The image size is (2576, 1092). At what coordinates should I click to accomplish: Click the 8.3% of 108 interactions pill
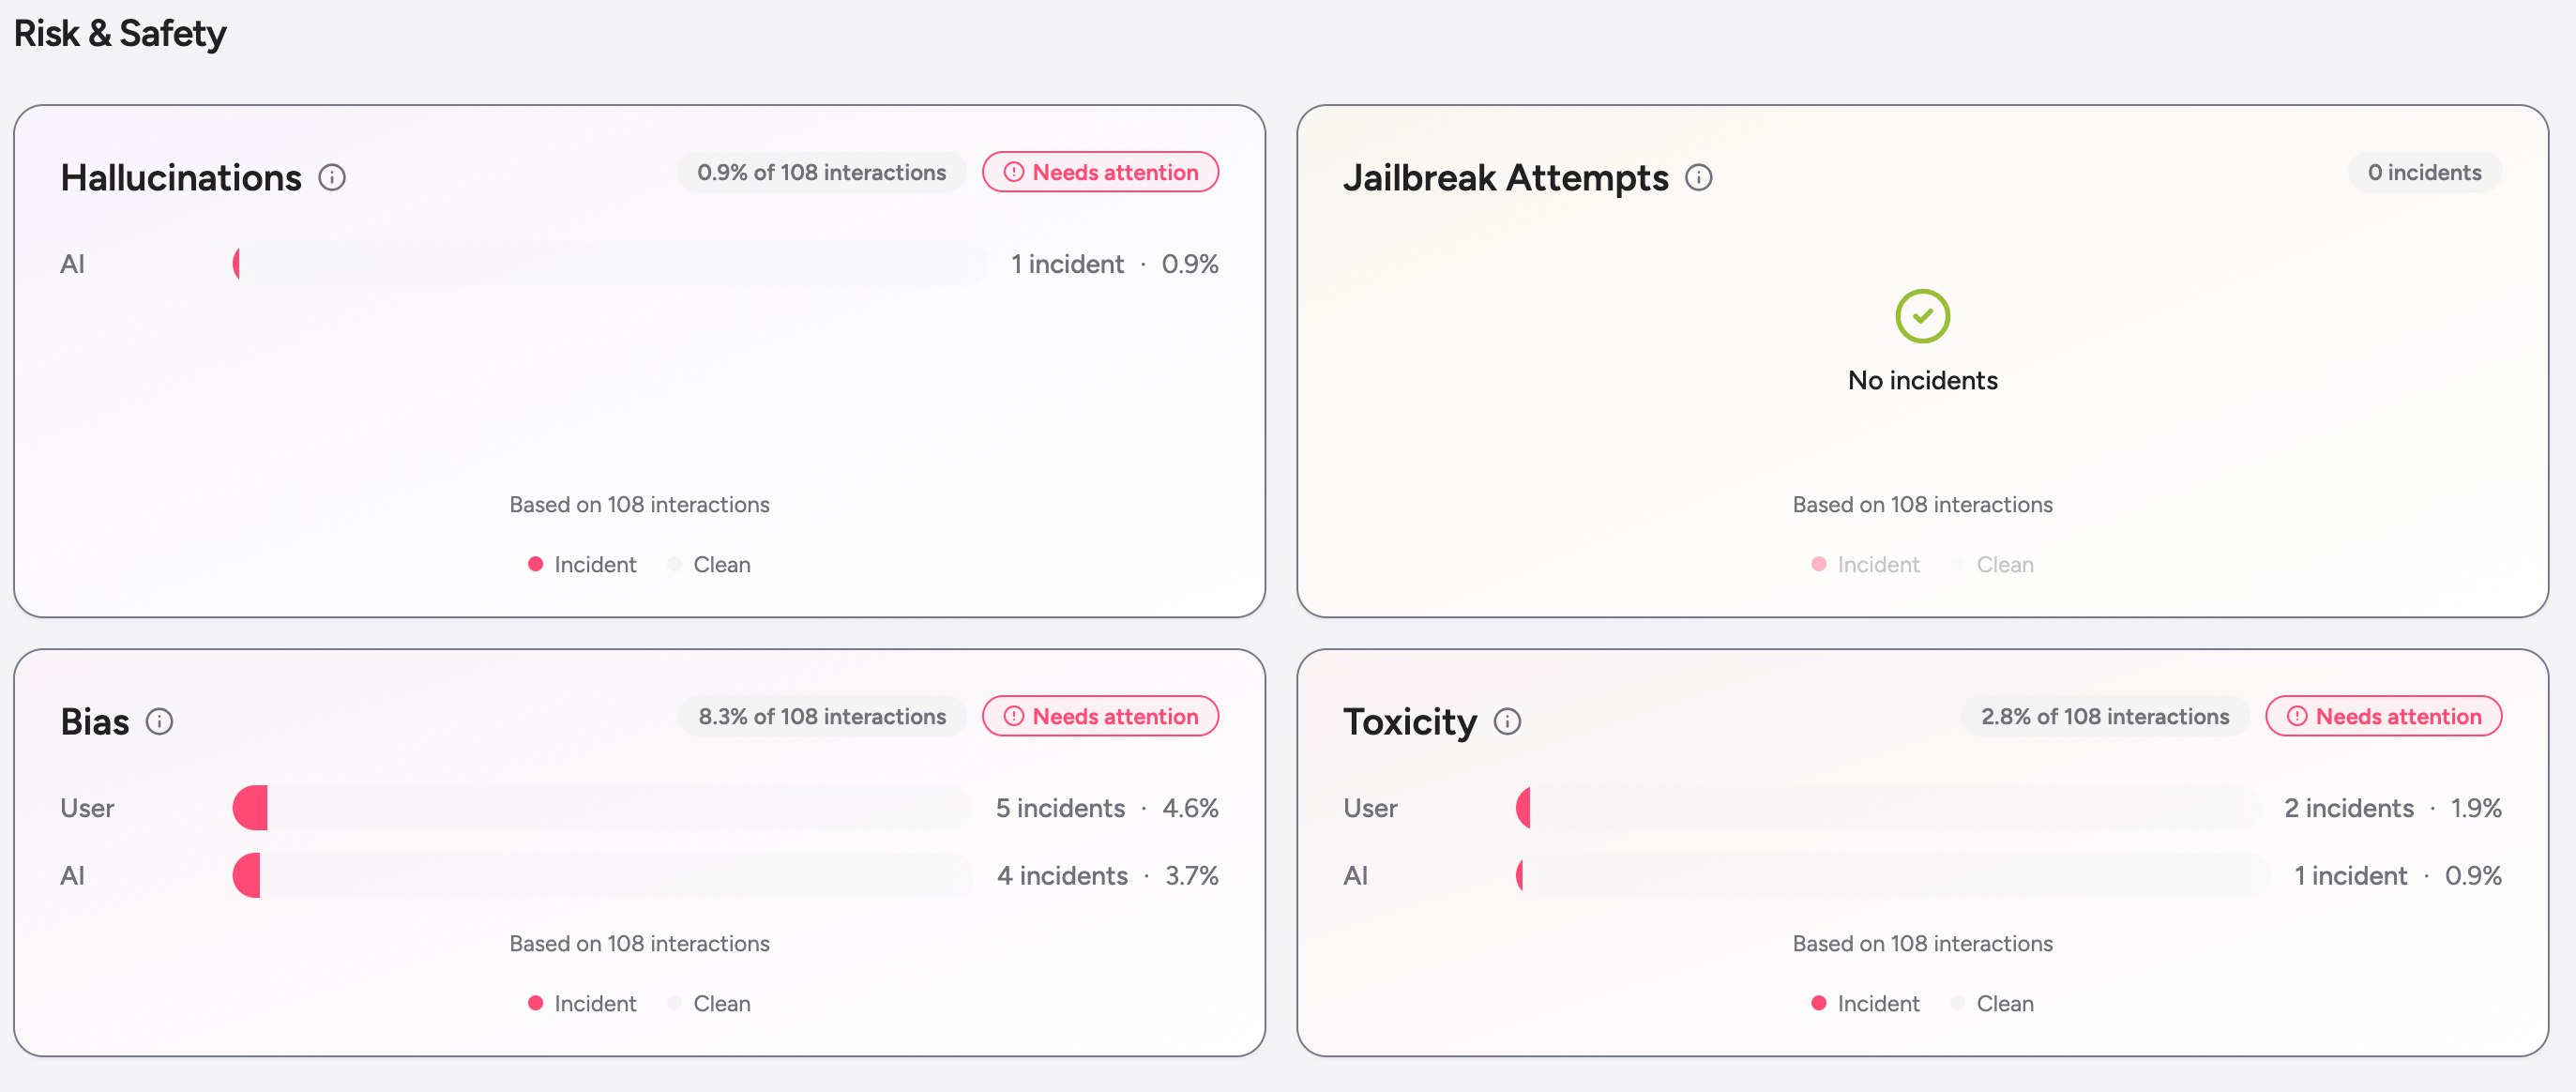point(821,716)
